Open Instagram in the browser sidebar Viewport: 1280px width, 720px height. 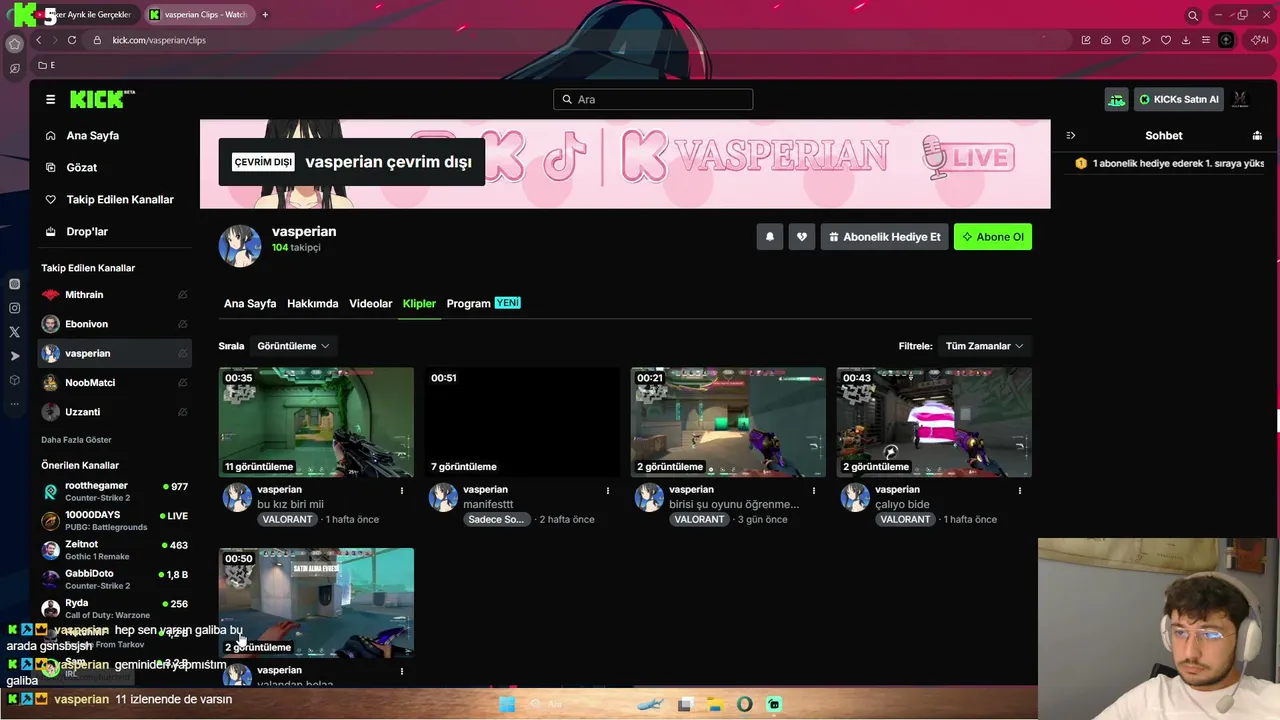(14, 308)
